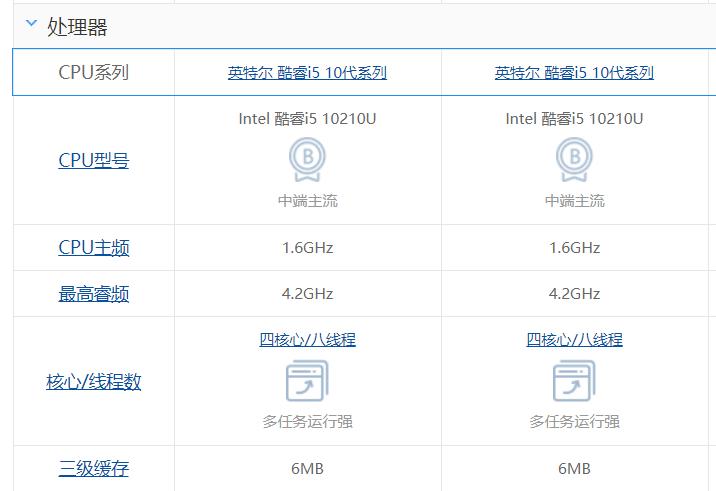Open second column's 英特尔 酷睿i5 10代系列 link

tap(574, 73)
